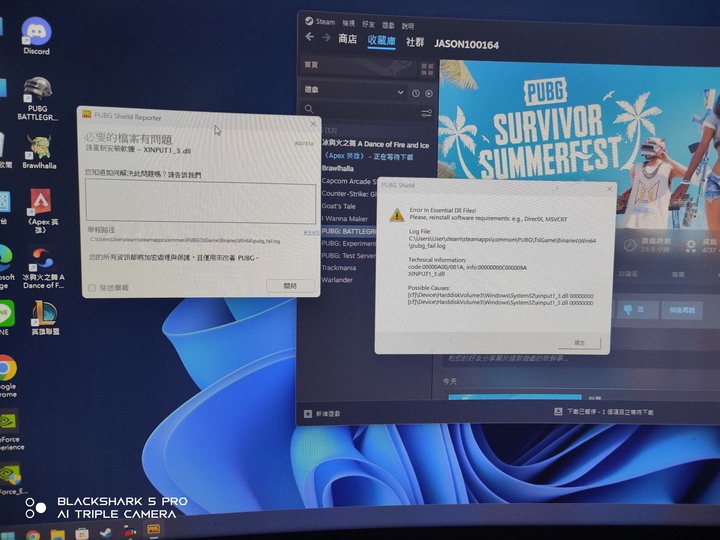Click the downloads icon in Steam bottom bar
Viewport: 720px width, 540px height.
coord(558,411)
